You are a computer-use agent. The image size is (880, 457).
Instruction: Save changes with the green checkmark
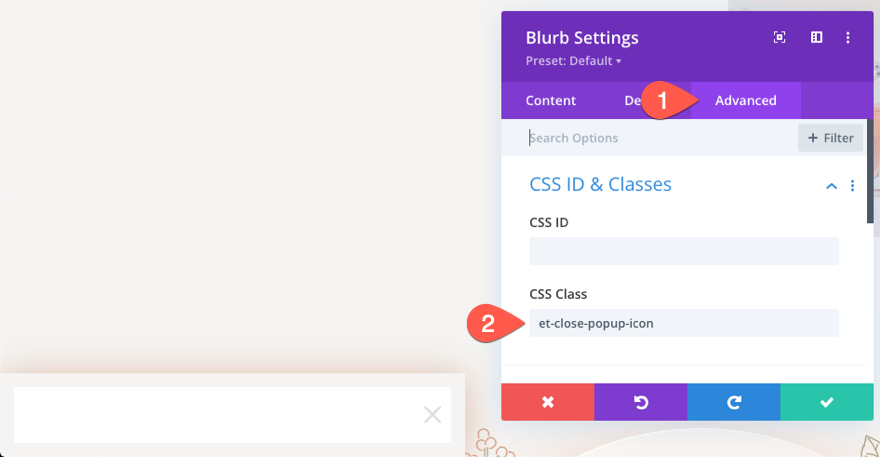827,402
